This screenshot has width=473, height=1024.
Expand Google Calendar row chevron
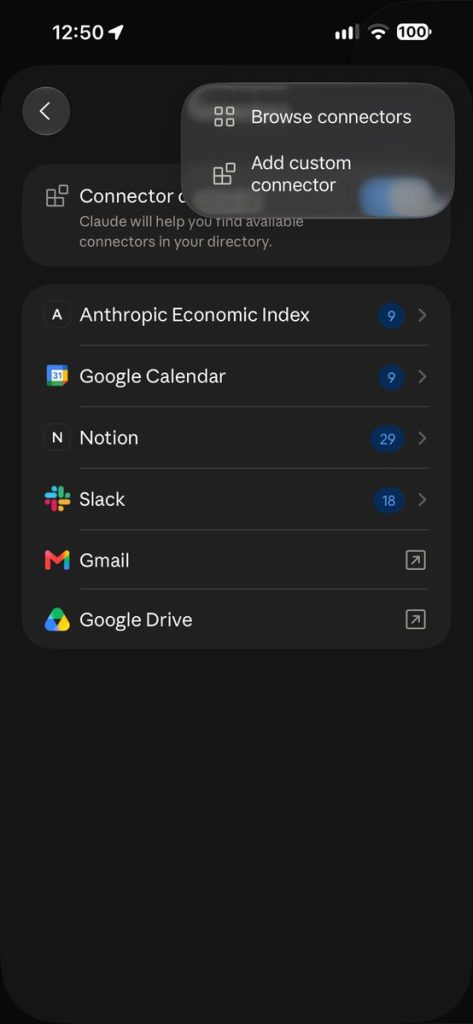pyautogui.click(x=422, y=377)
